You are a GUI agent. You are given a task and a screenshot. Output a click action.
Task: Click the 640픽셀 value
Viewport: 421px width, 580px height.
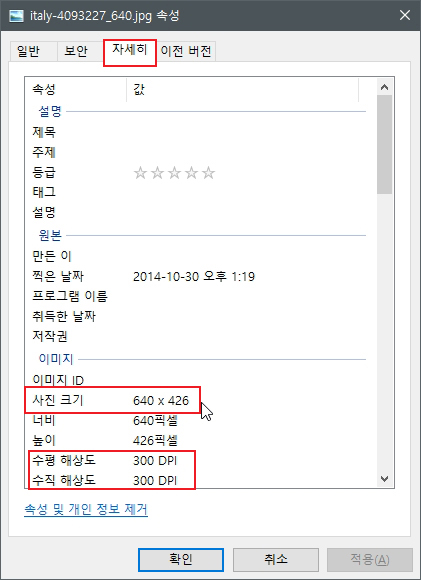[155, 421]
